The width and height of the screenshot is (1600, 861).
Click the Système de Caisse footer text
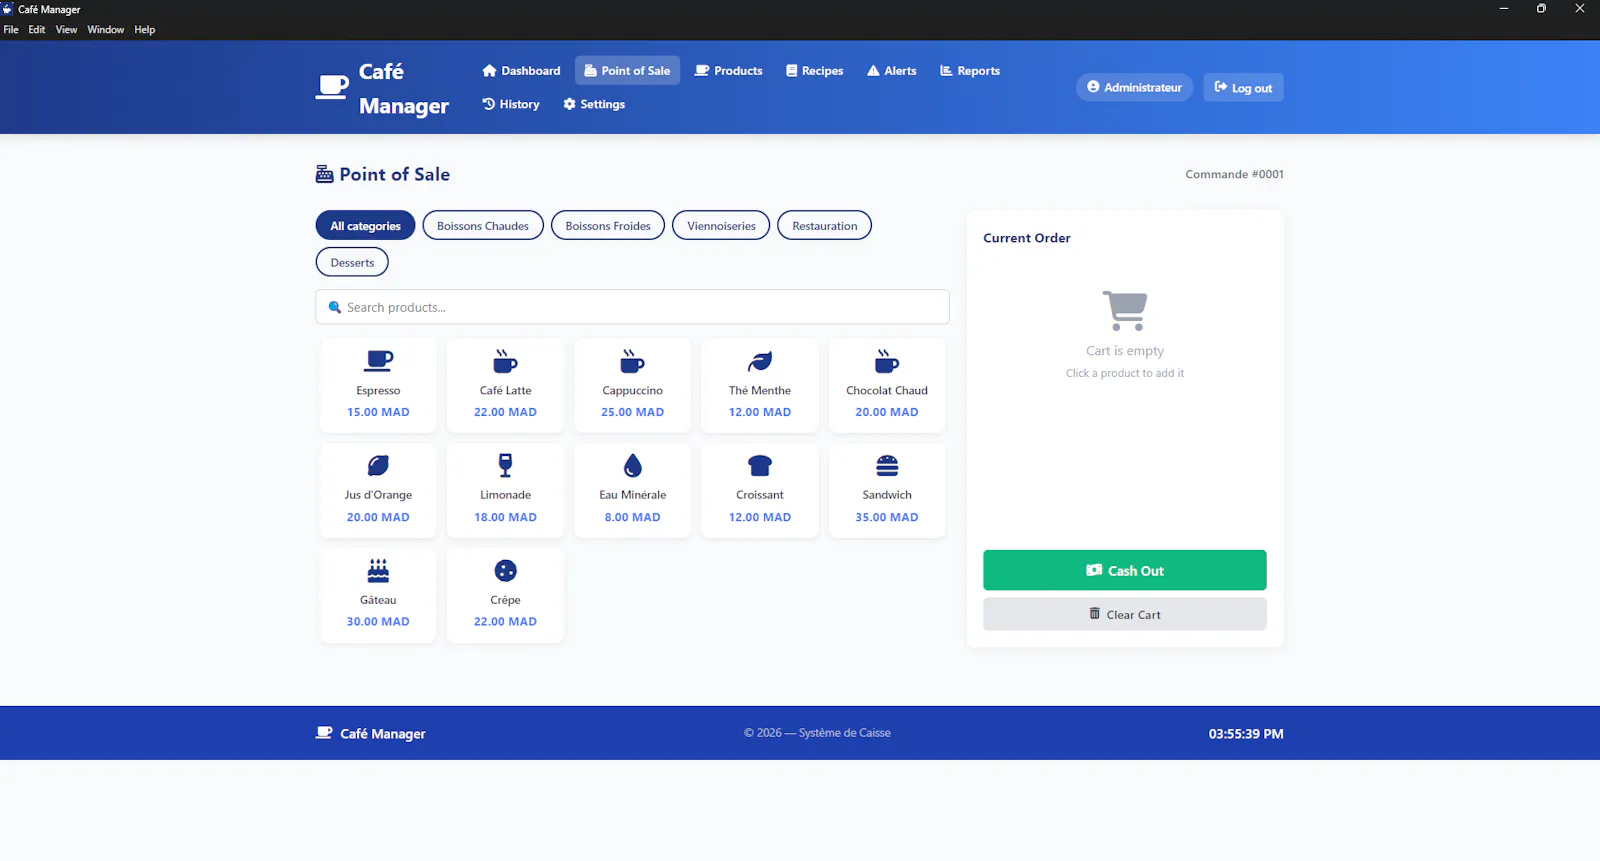(844, 733)
